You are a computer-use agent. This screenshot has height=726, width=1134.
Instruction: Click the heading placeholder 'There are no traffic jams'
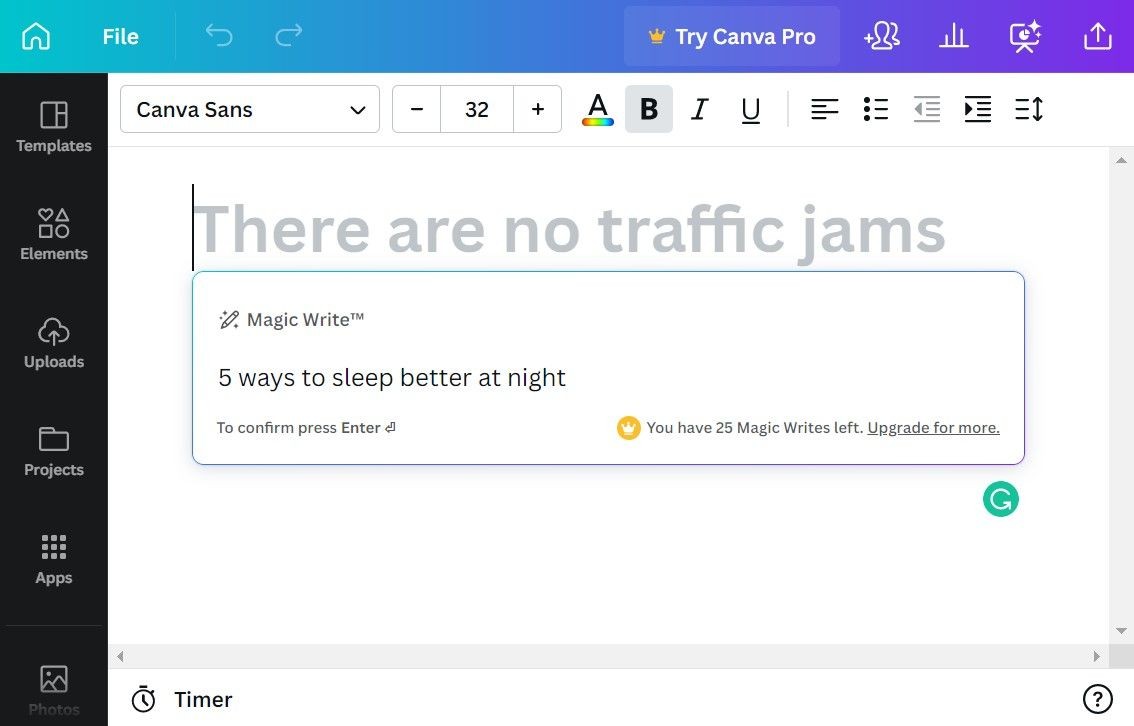click(569, 229)
